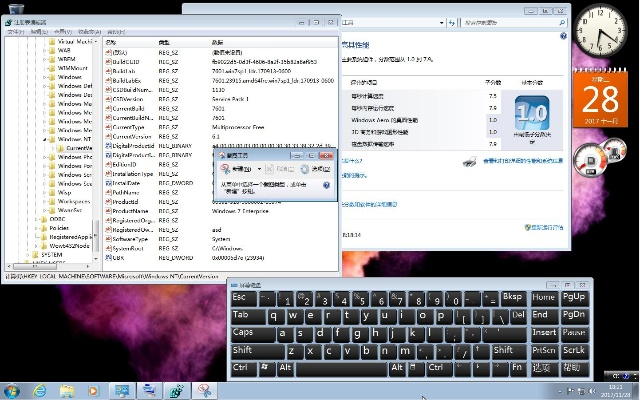Open address bar dropdown in performance window

pyautogui.click(x=441, y=23)
